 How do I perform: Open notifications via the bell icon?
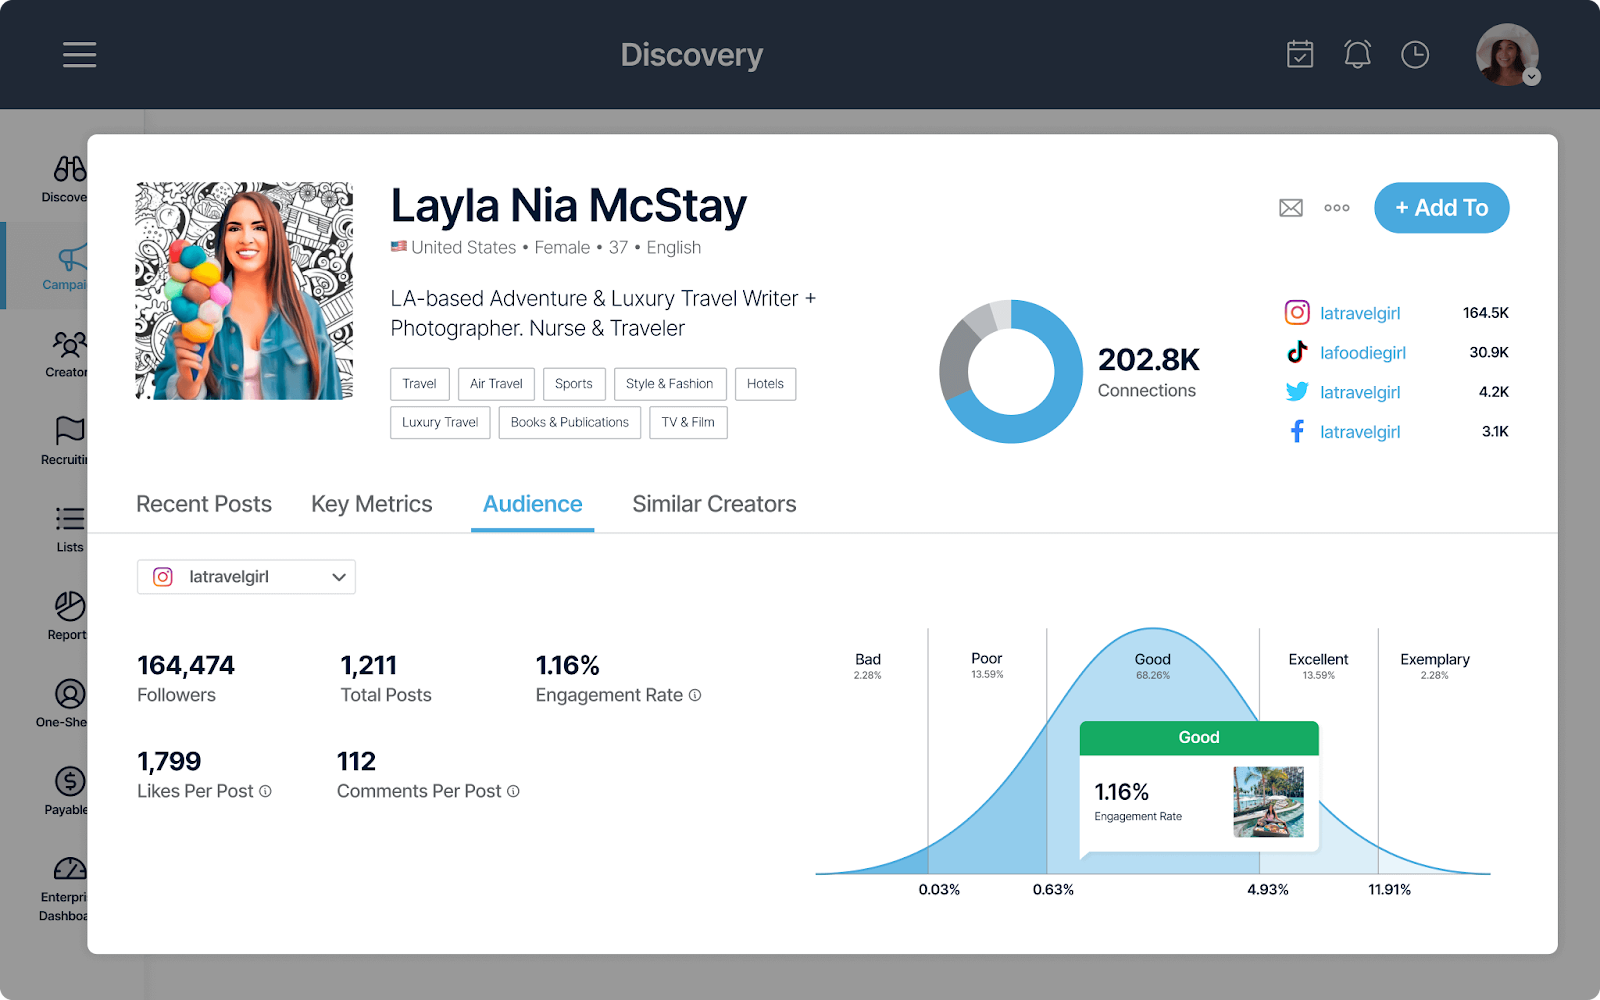coord(1356,55)
